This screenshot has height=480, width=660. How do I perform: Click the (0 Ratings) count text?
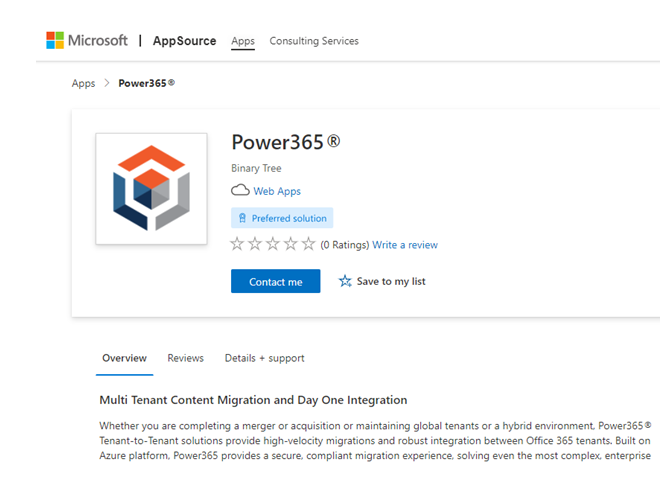345,245
